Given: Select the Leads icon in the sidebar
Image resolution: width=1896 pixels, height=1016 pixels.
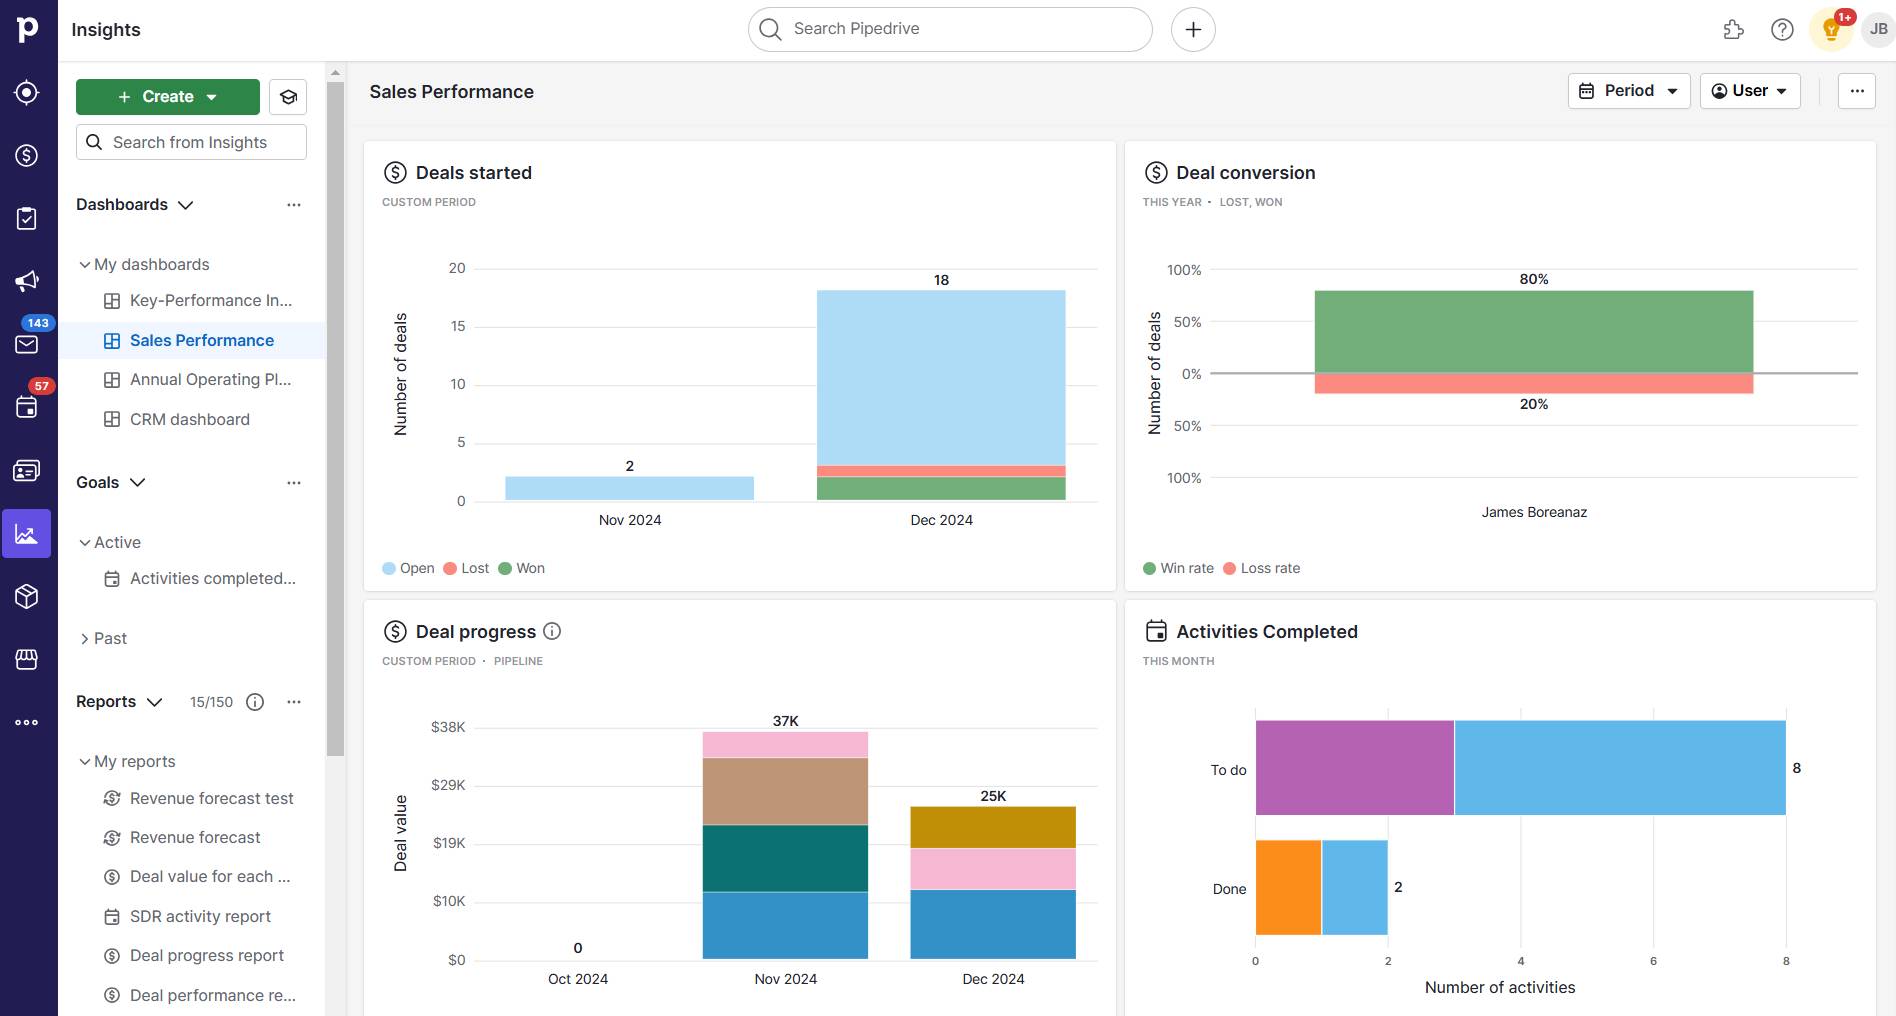Looking at the screenshot, I should (x=27, y=92).
